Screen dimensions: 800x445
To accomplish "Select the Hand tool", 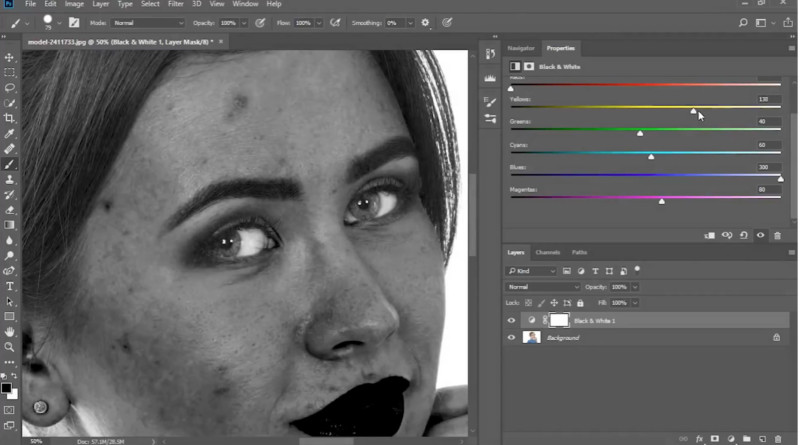I will point(10,331).
